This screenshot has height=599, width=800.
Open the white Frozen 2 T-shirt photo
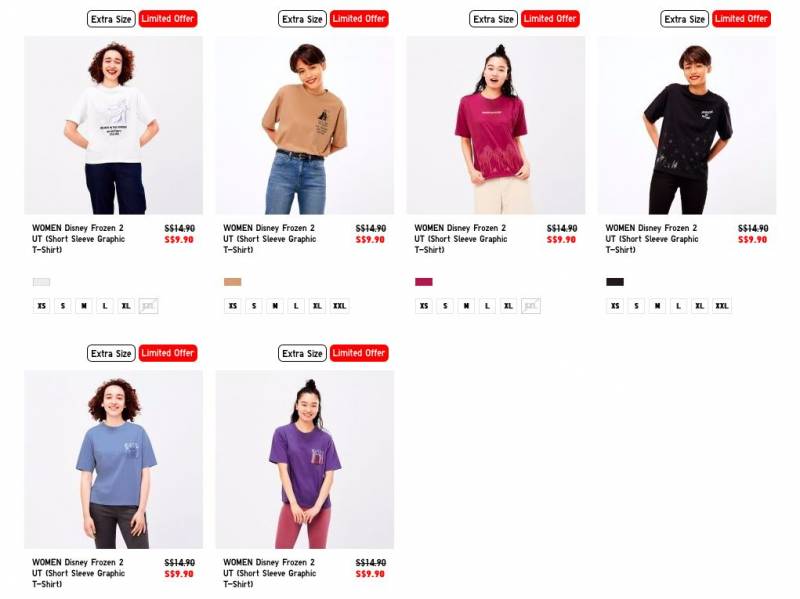tap(113, 125)
